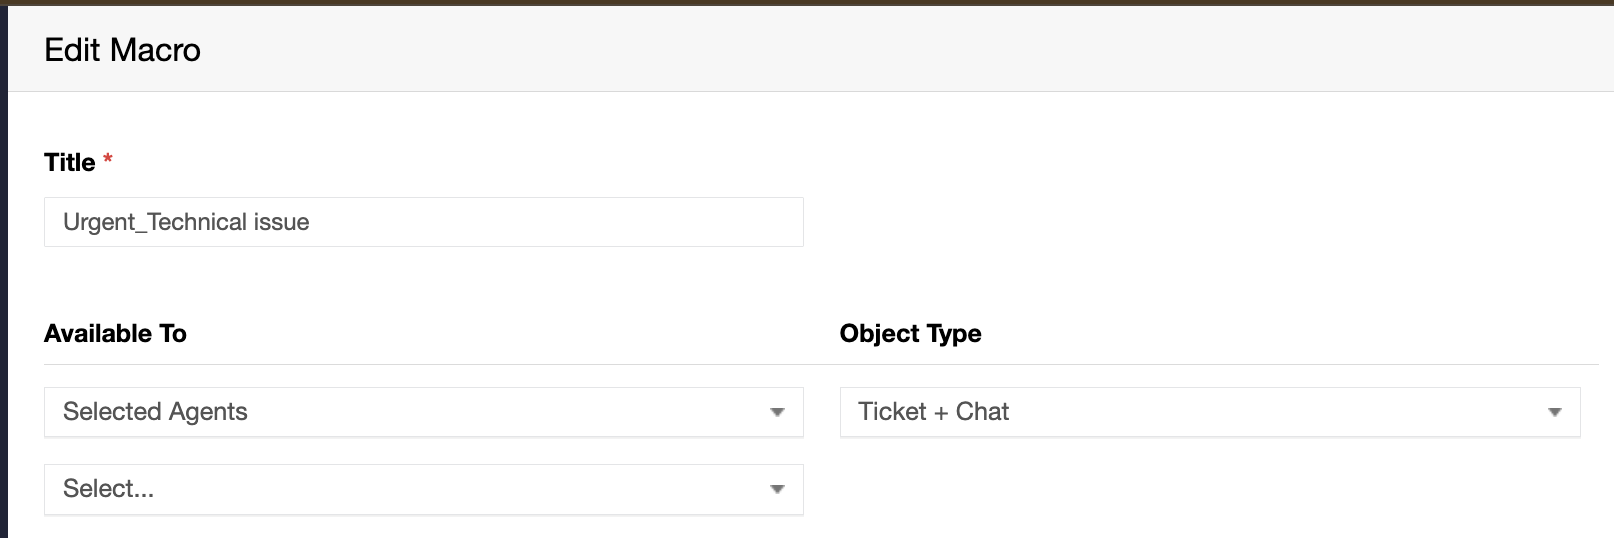Click the word "Chat" in Object Type dropdown
Screen dimensions: 1614x538
click(x=982, y=412)
